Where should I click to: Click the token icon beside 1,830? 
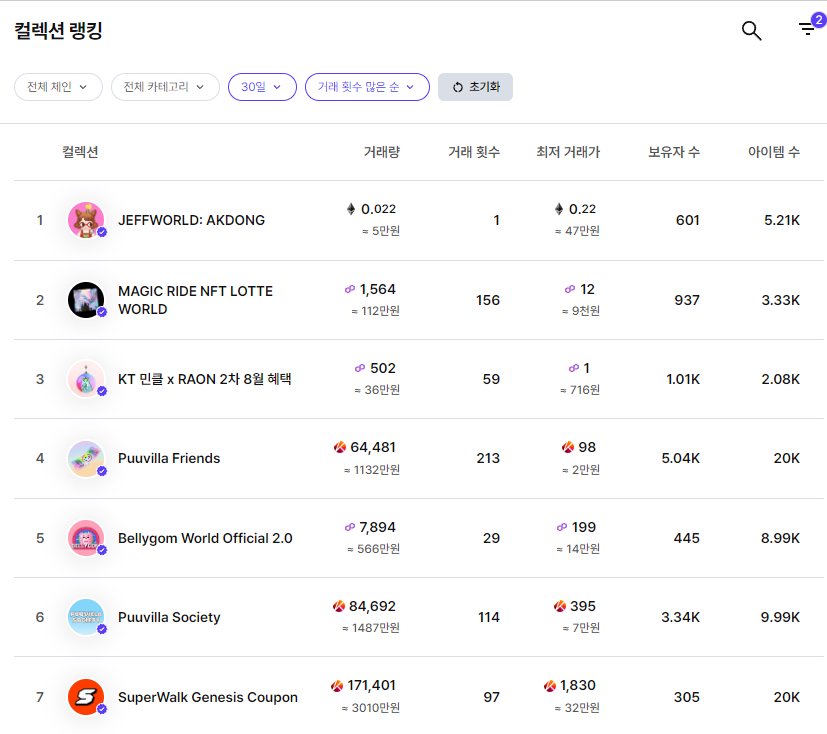(x=550, y=685)
